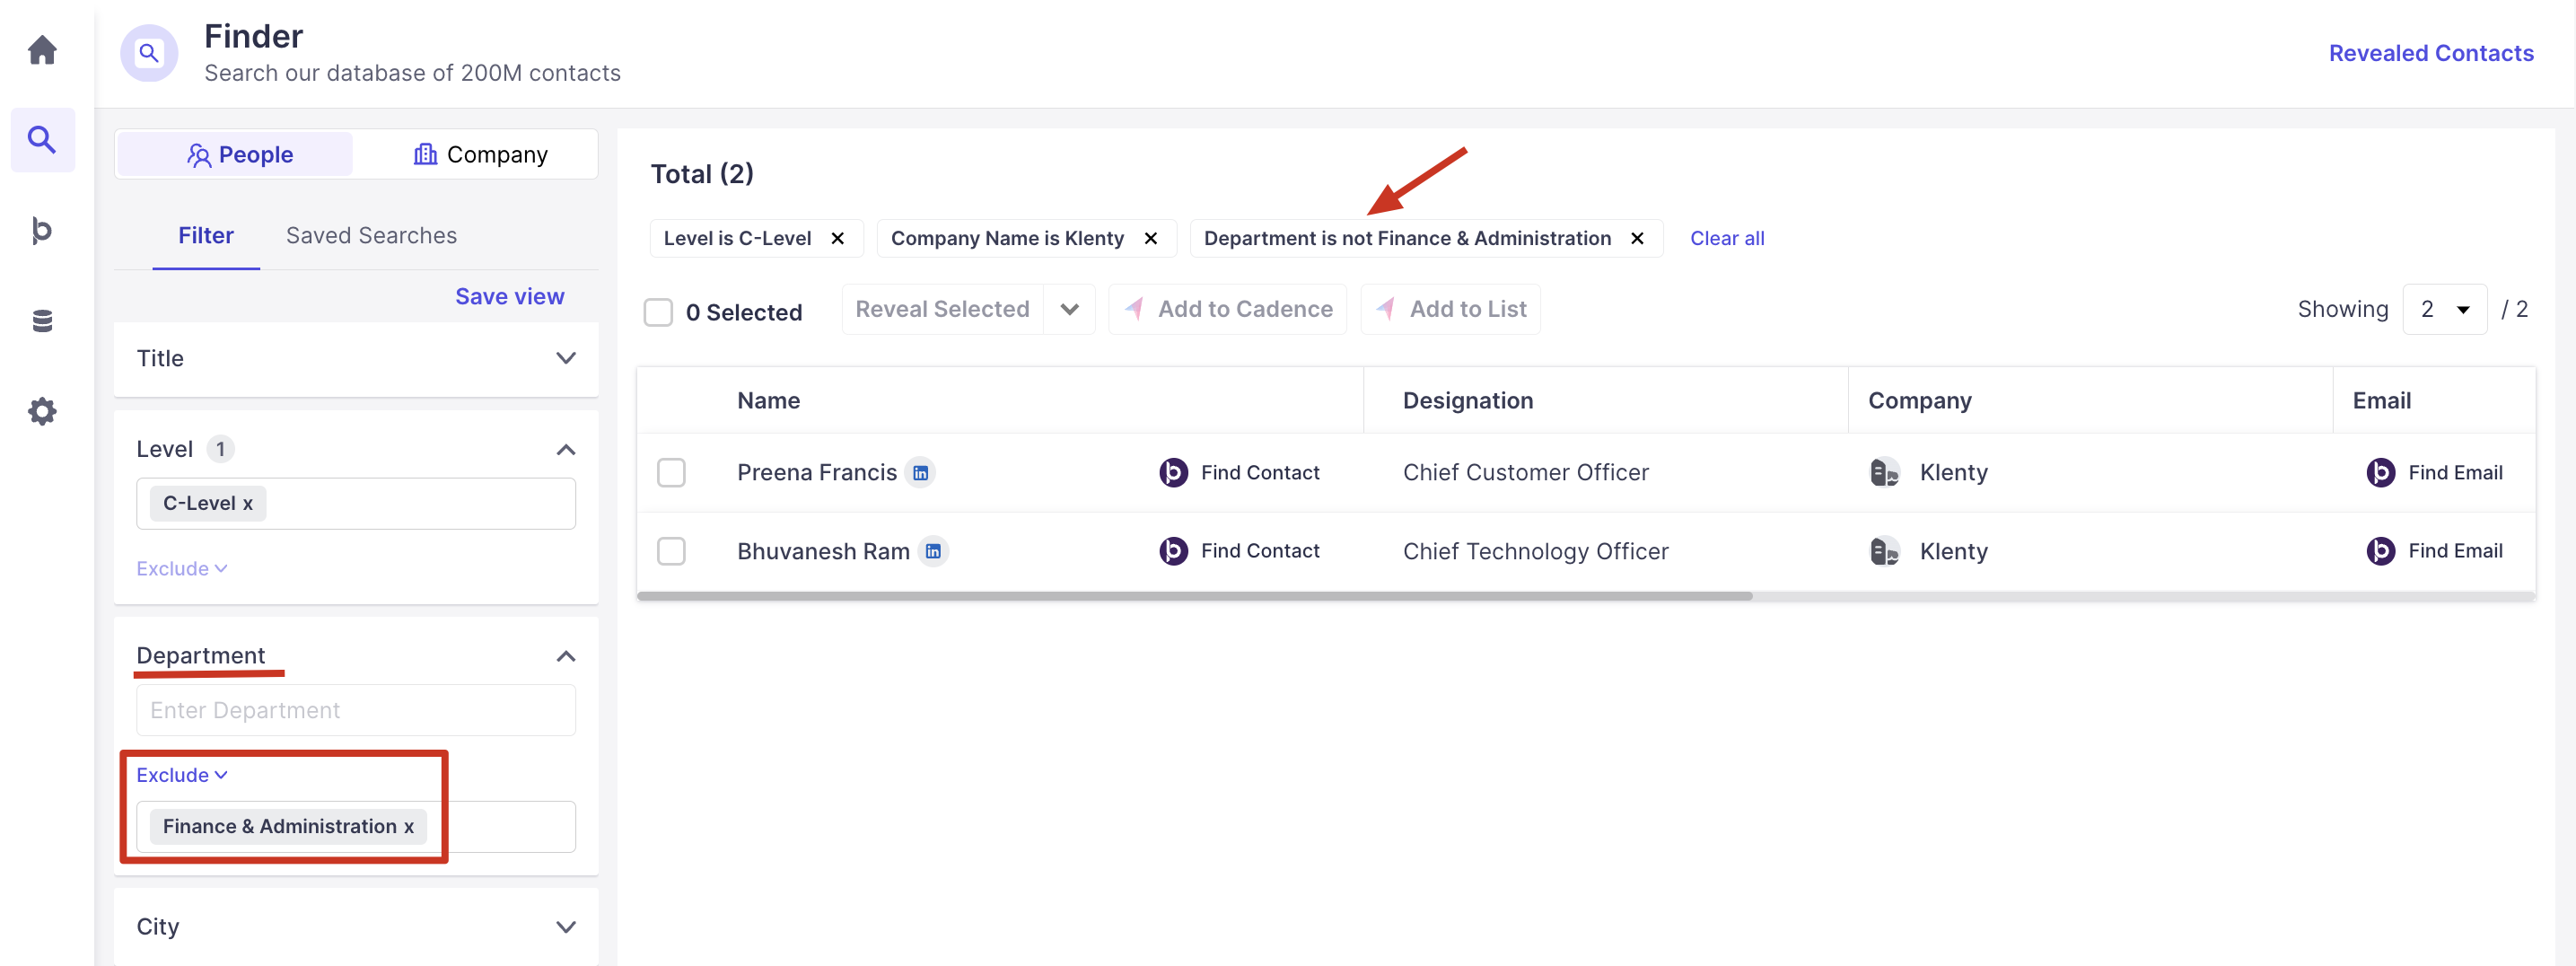The height and width of the screenshot is (966, 2576).
Task: Click the Enter Department input field
Action: point(356,711)
